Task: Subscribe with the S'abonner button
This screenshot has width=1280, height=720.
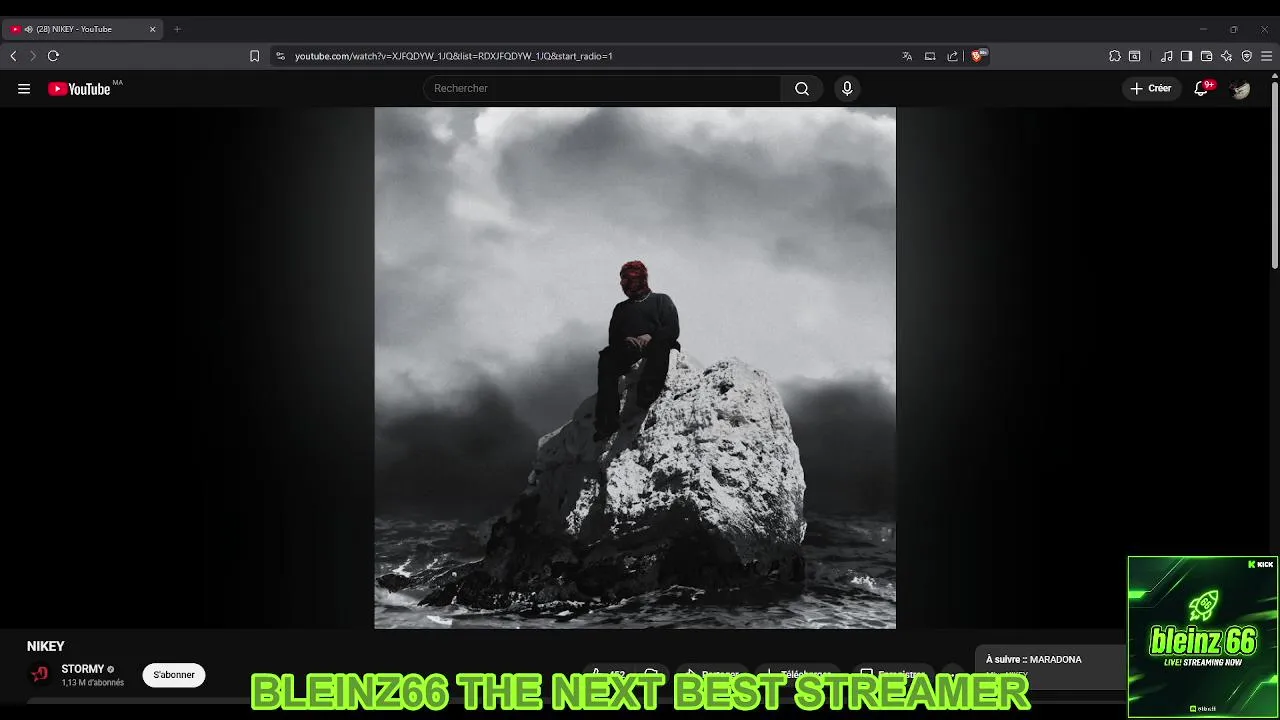Action: 174,675
